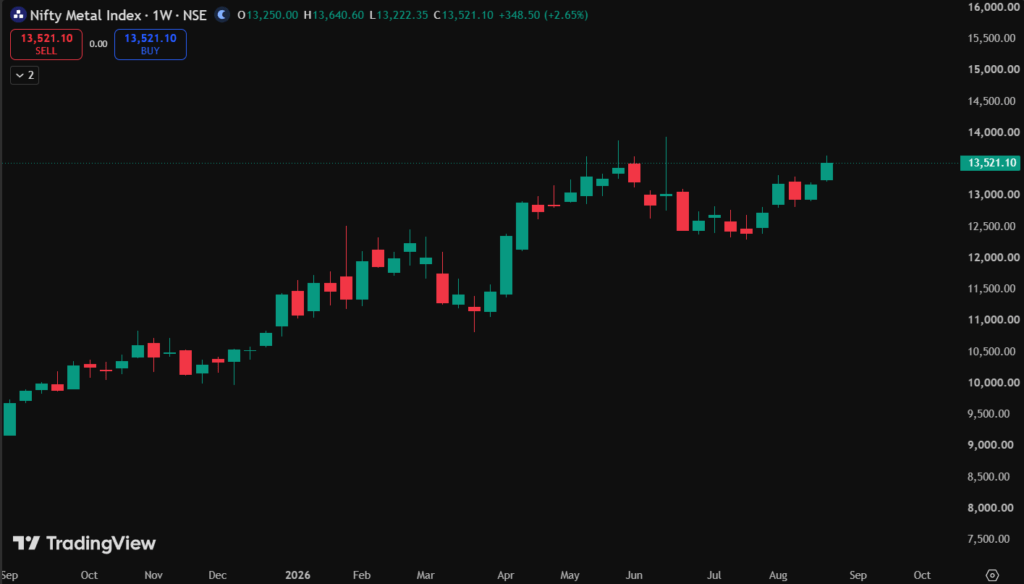1024x584 pixels.
Task: Click the open value O13,250.00
Action: (x=268, y=14)
